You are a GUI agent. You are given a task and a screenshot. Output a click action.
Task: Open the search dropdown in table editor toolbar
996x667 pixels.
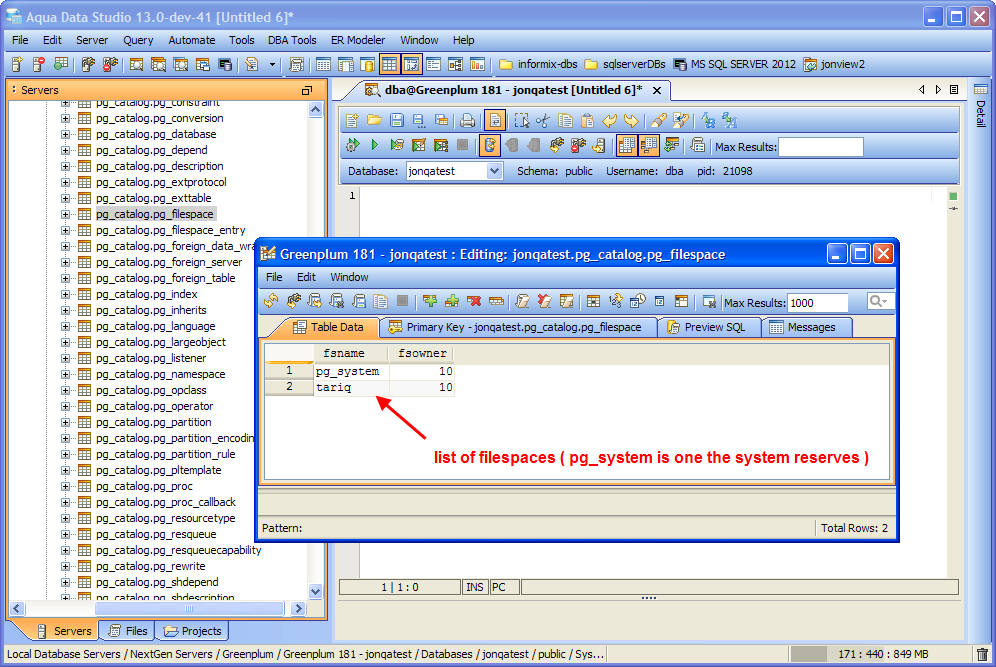click(x=880, y=301)
